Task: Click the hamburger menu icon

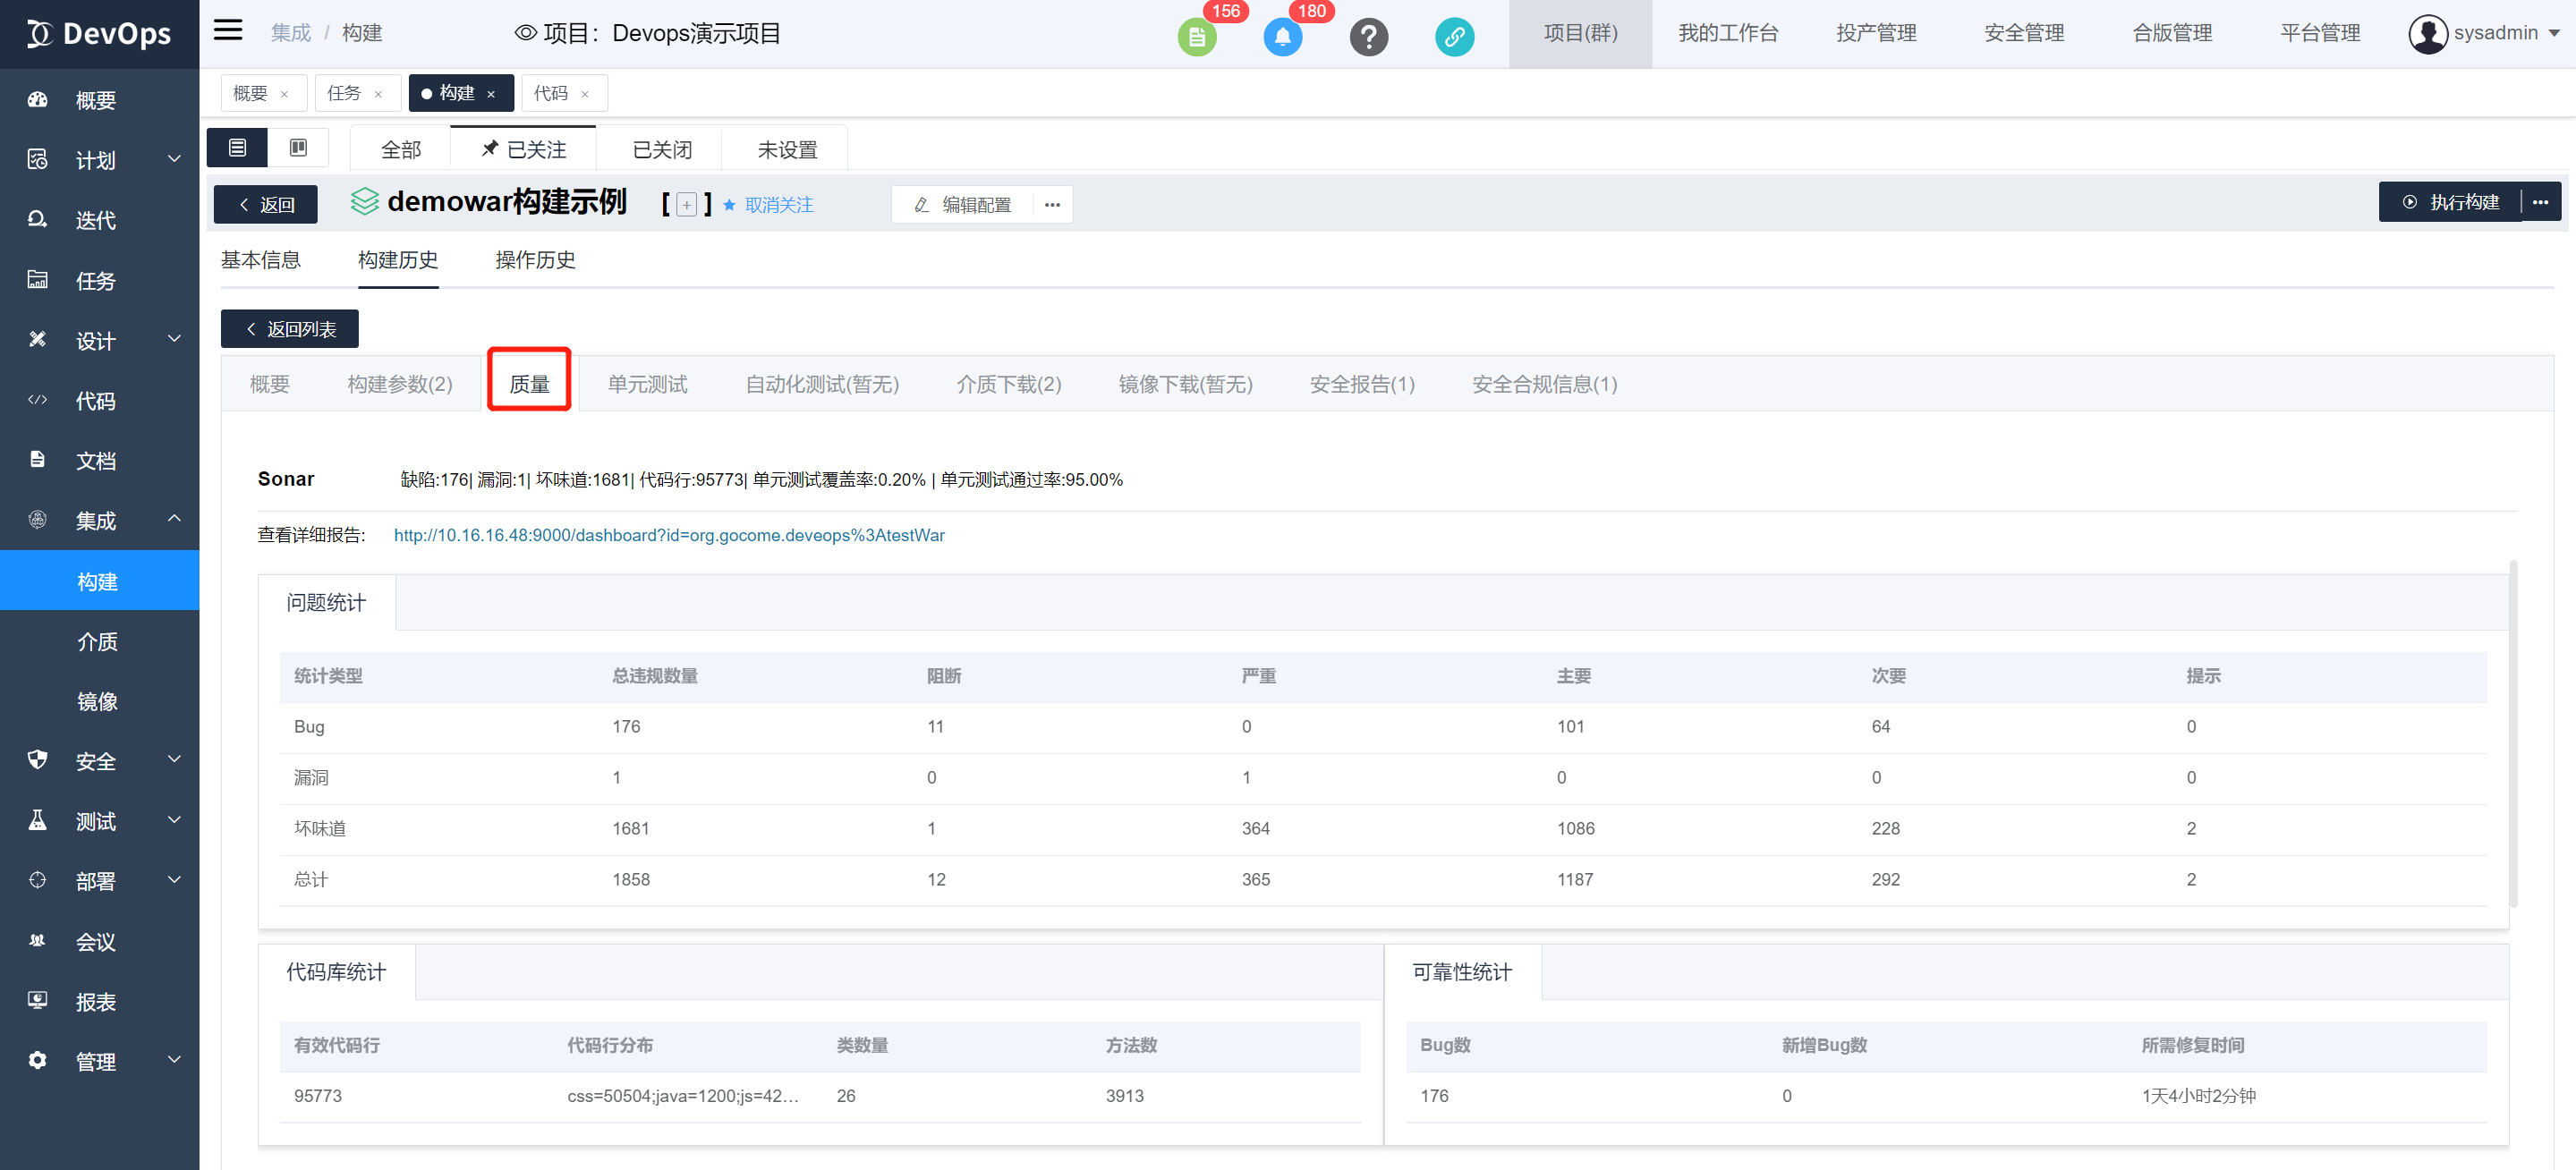Action: 228,30
